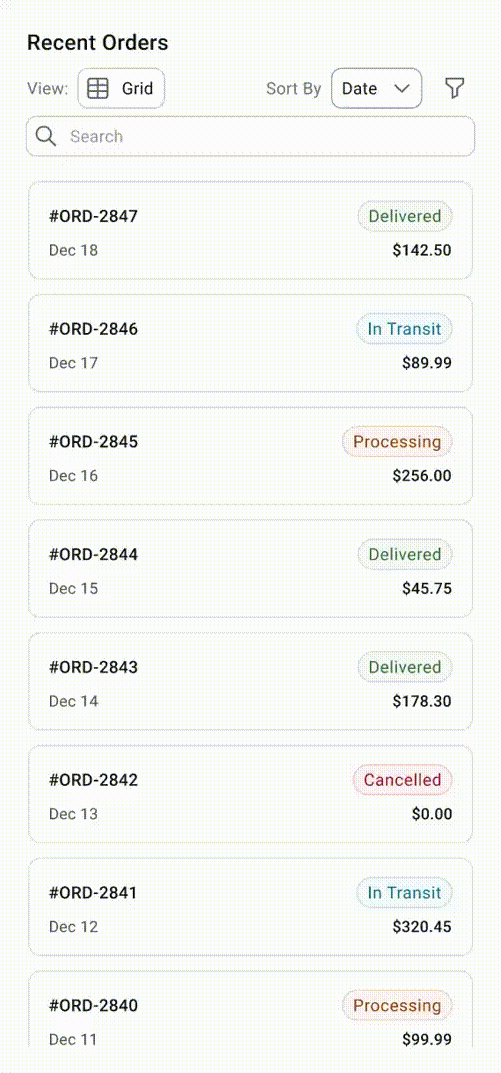Click the Delivered badge on #ORD-2843

pos(405,667)
